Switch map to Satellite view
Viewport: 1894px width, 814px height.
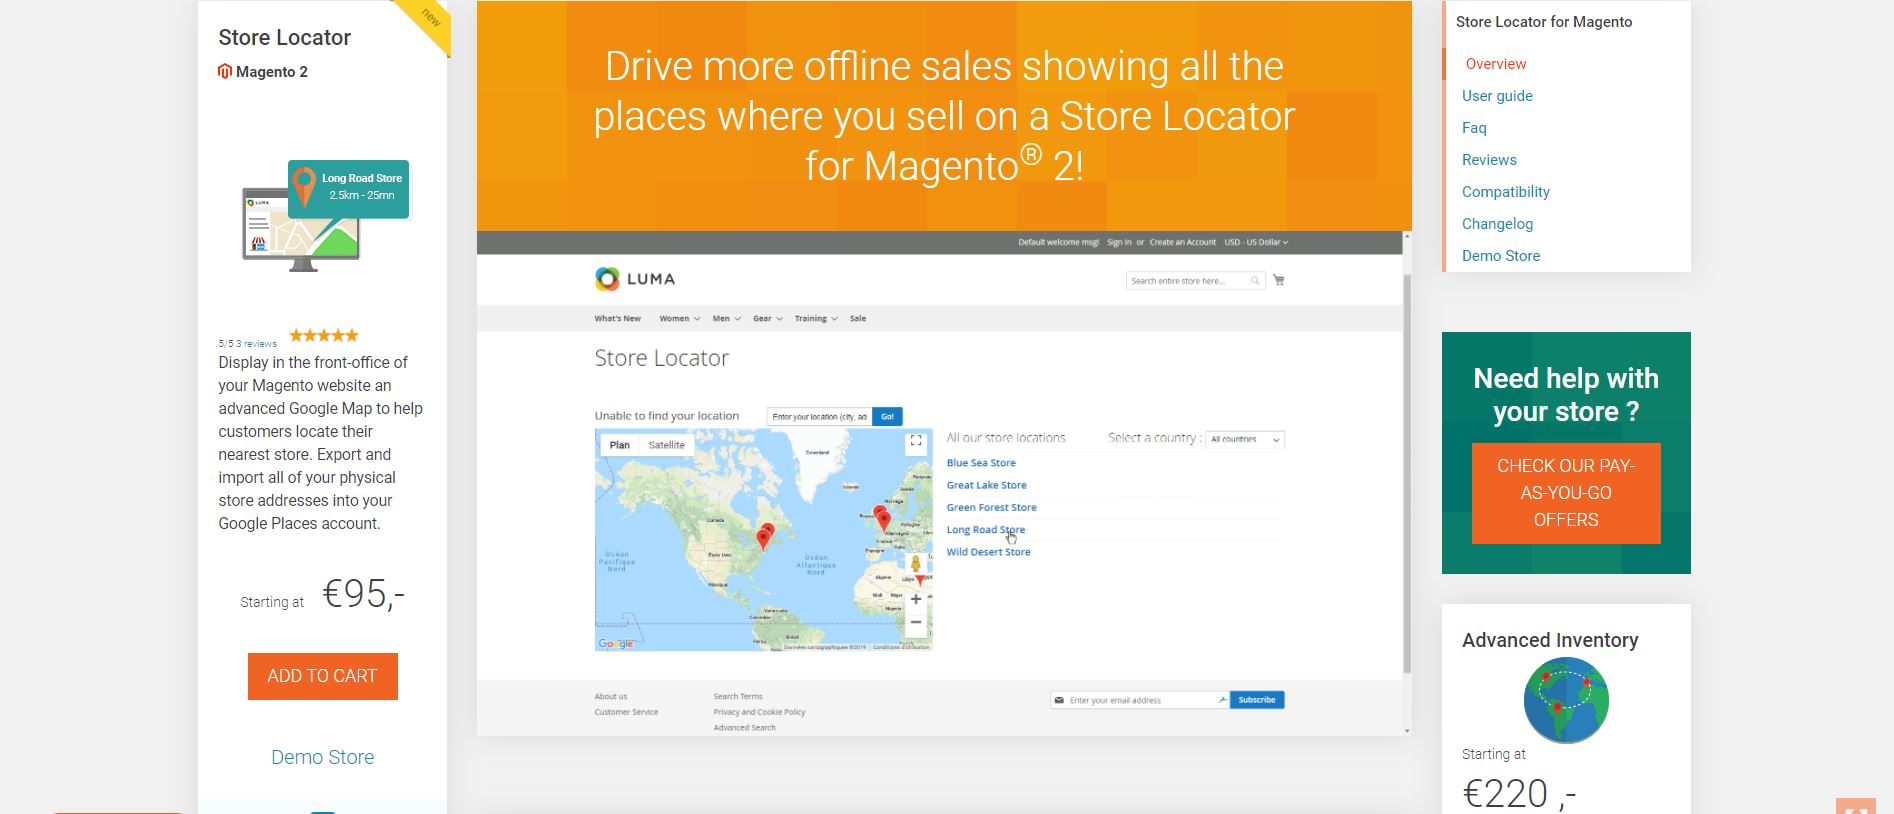pos(667,445)
